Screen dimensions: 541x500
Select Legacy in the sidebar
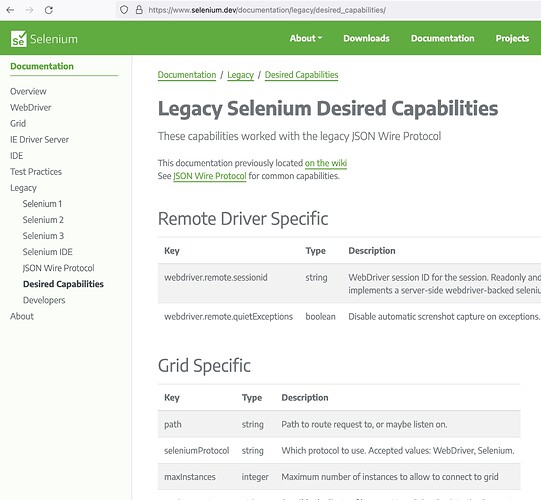pyautogui.click(x=23, y=188)
